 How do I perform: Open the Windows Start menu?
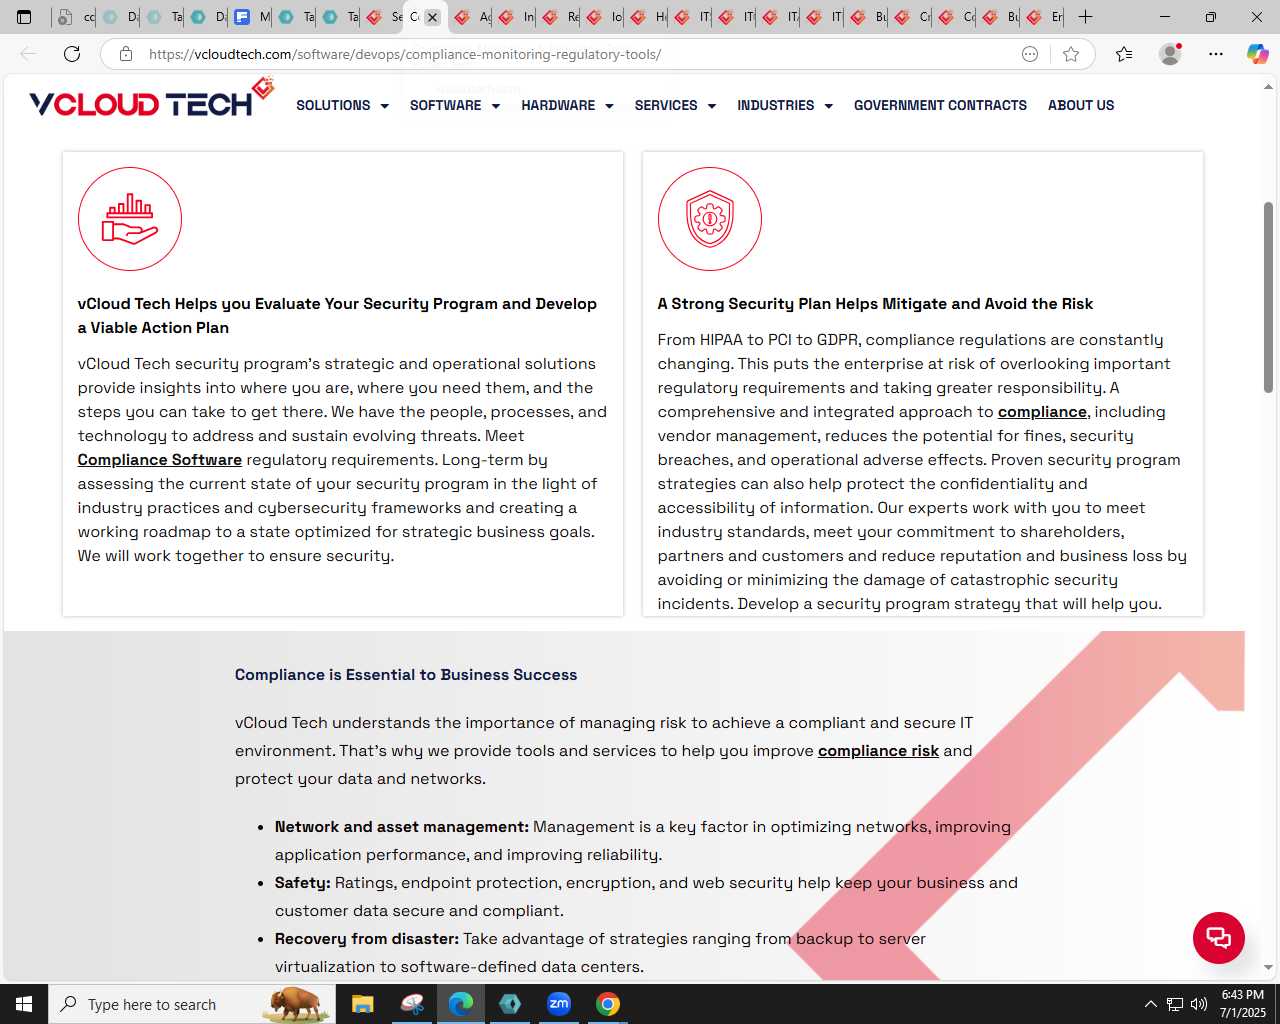pyautogui.click(x=24, y=1004)
